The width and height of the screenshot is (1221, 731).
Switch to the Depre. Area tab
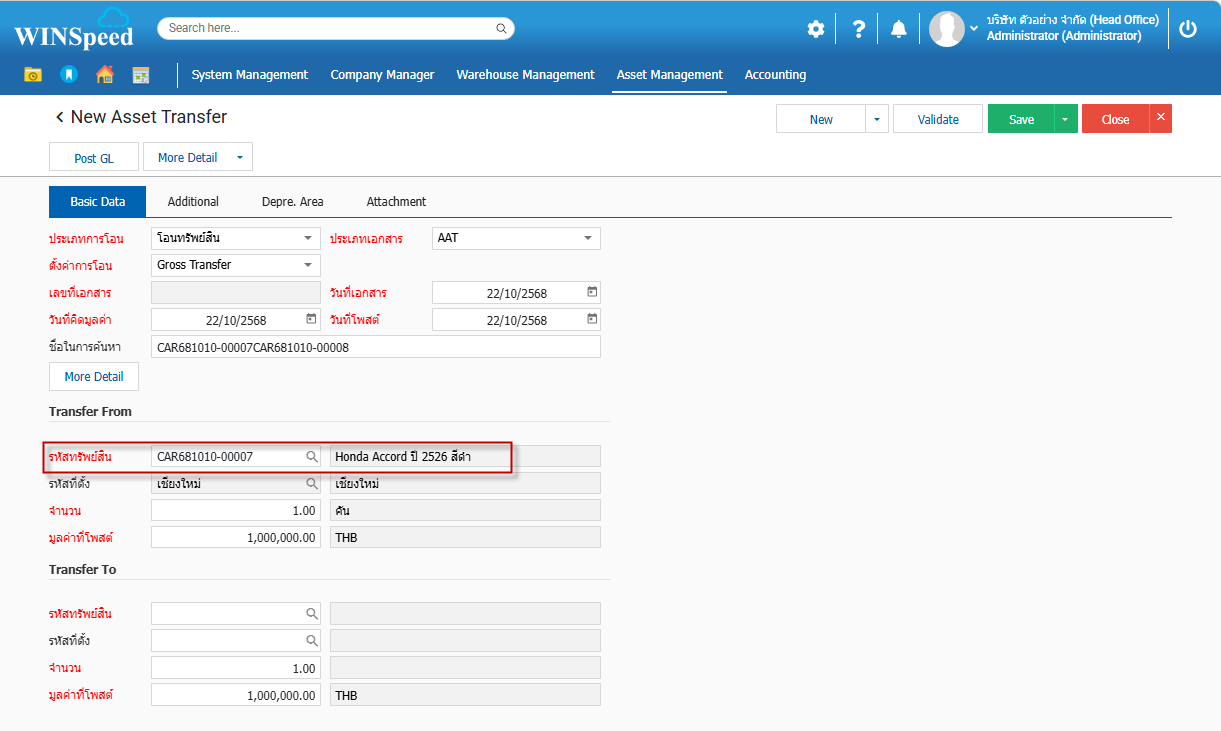tap(292, 201)
